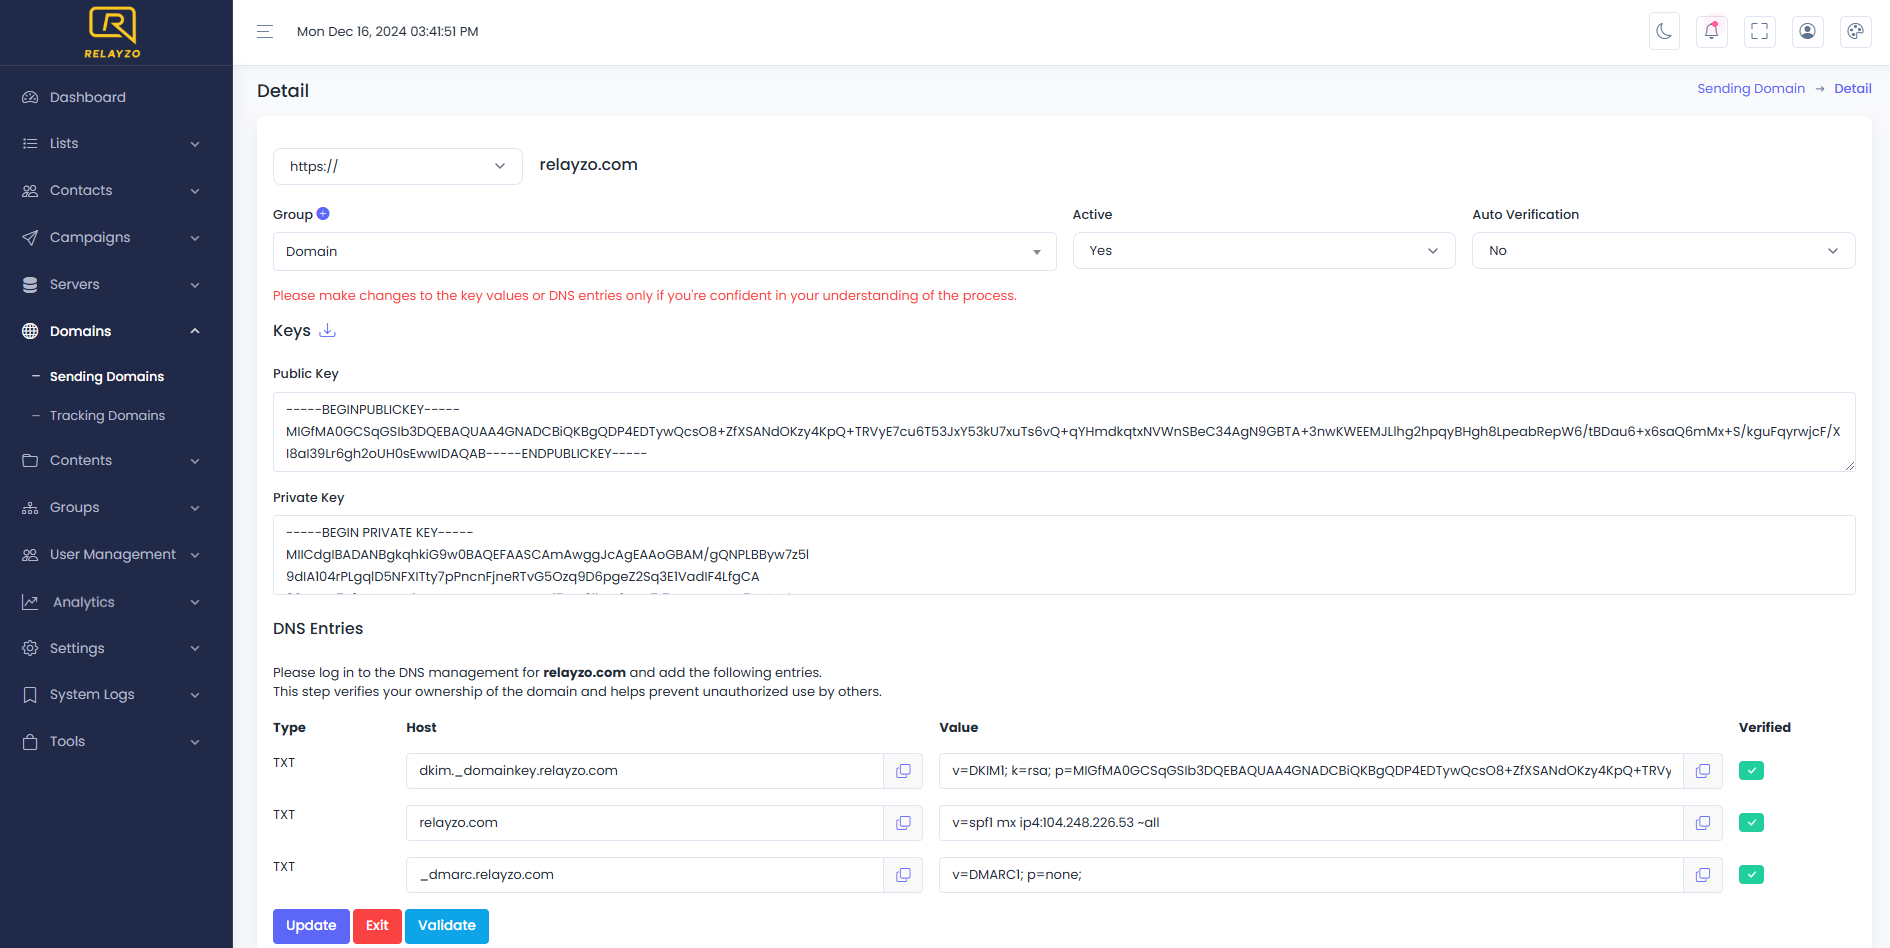Click the Update button

point(311,926)
